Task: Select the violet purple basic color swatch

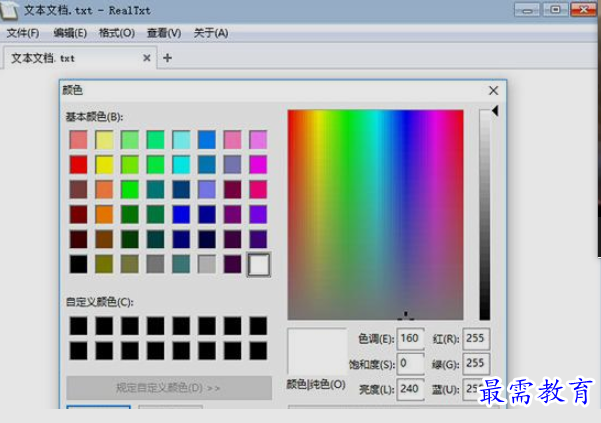Action: [258, 215]
